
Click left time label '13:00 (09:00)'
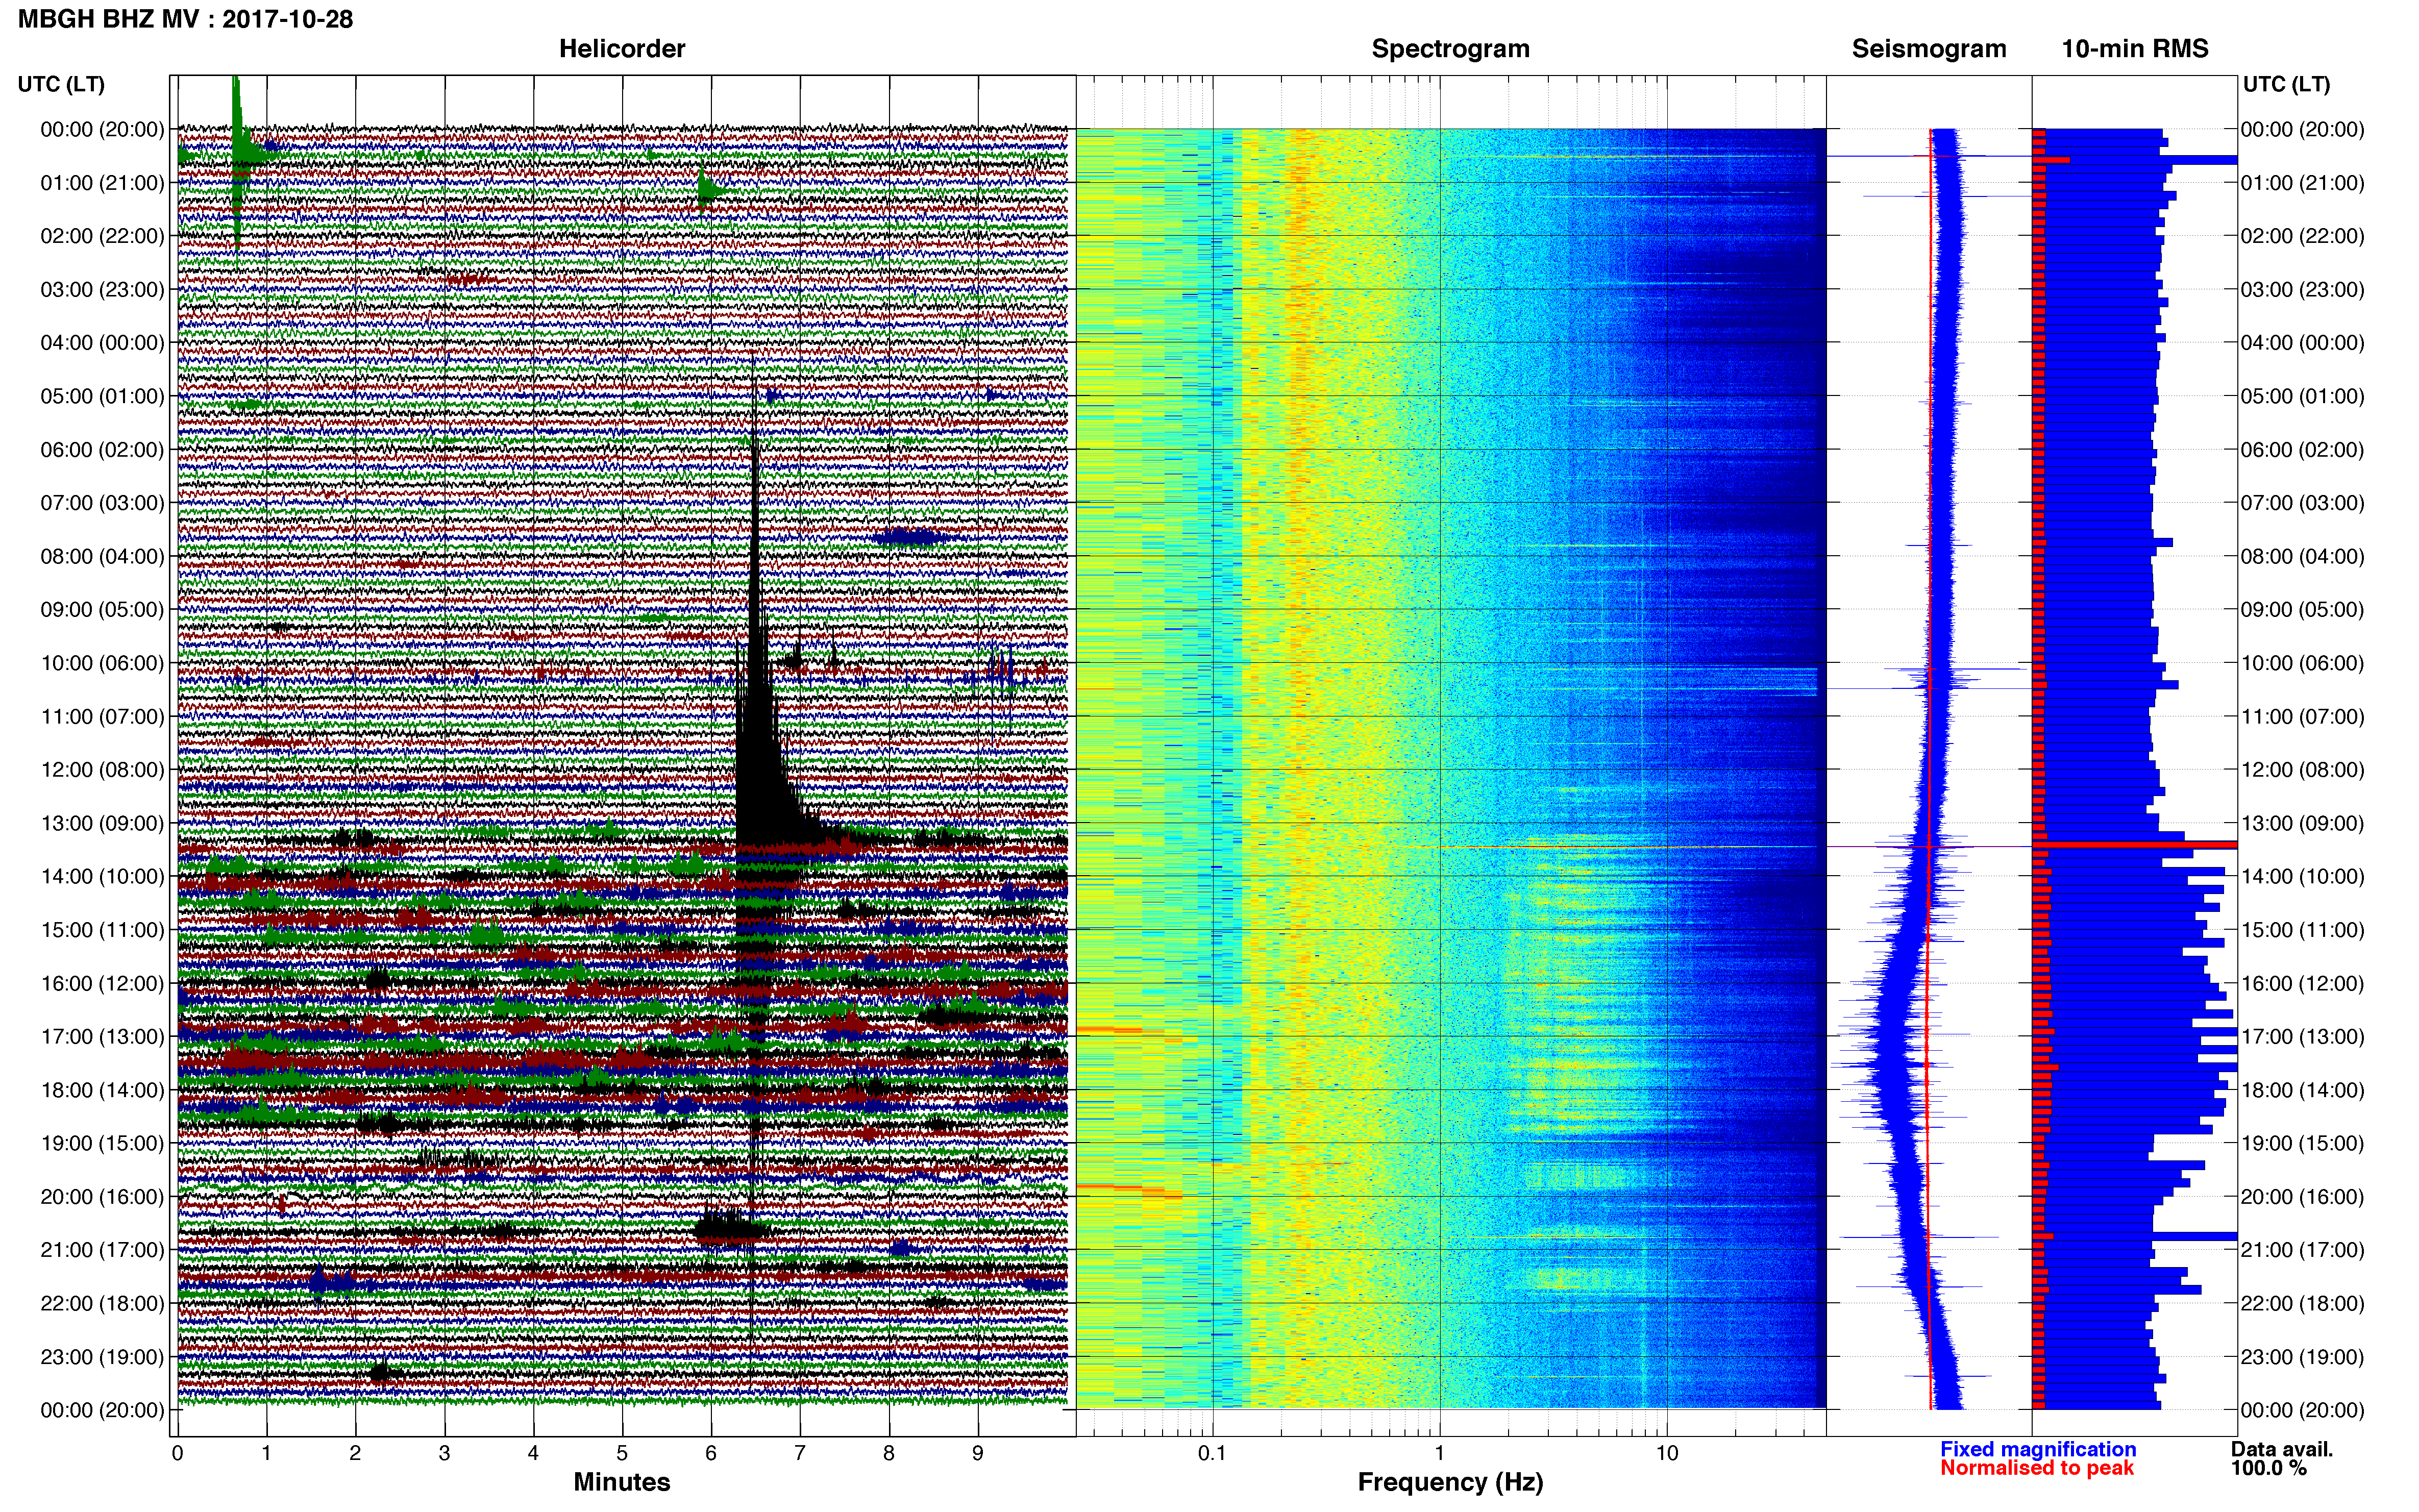tap(102, 823)
